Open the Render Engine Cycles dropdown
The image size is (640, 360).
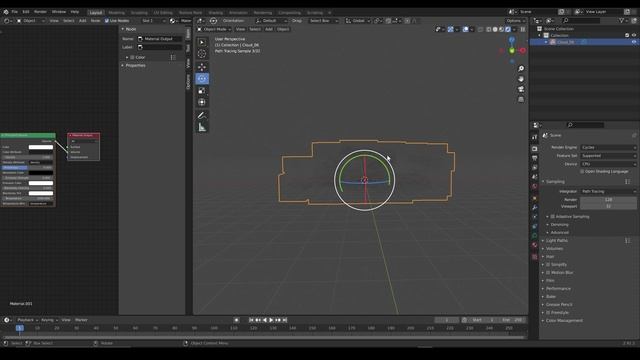(608, 147)
